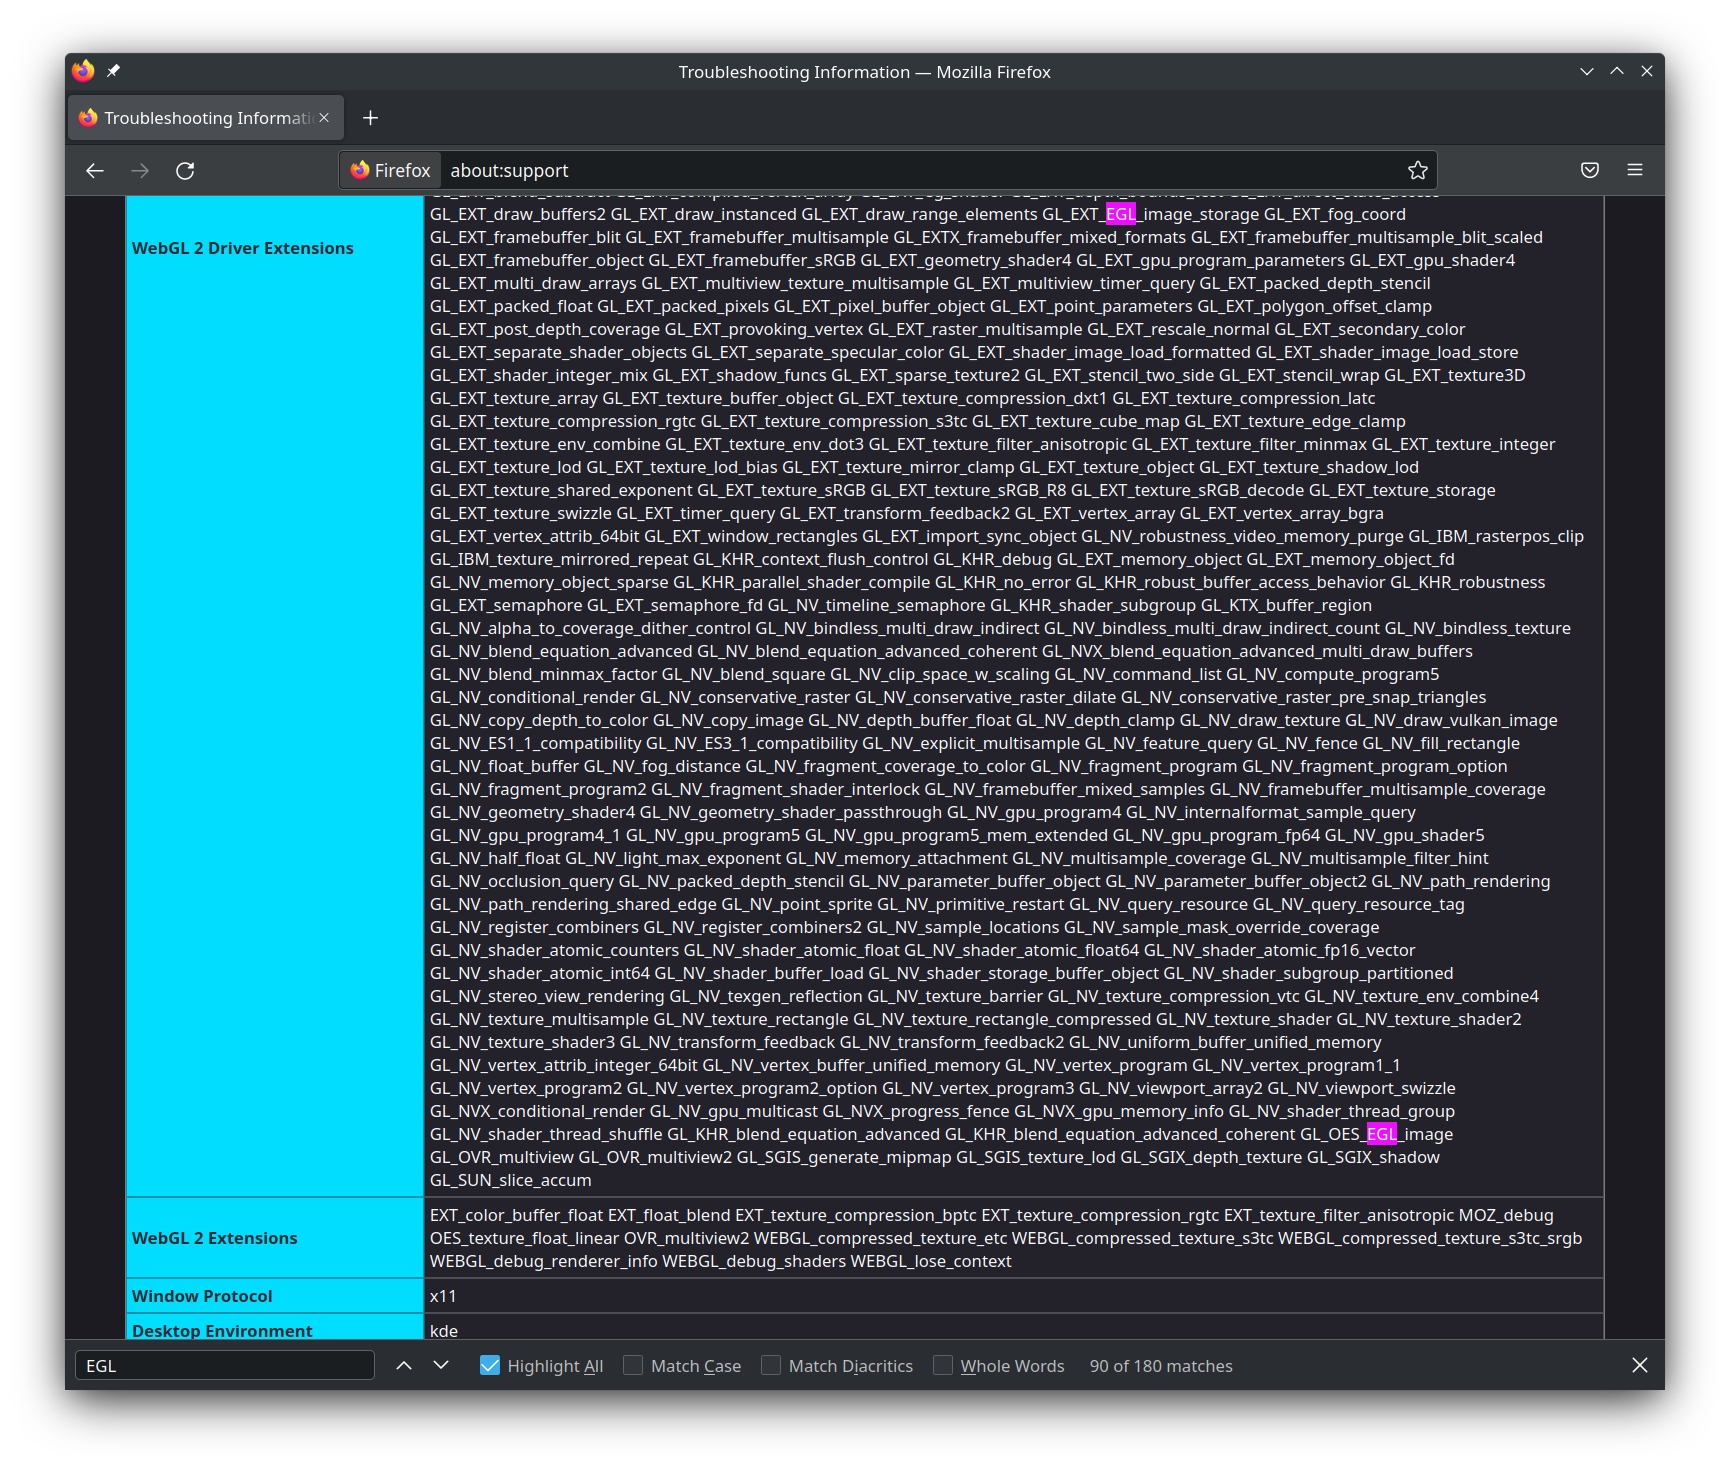Jump to previous match with up chevron
Viewport: 1730px width, 1467px height.
(x=404, y=1365)
